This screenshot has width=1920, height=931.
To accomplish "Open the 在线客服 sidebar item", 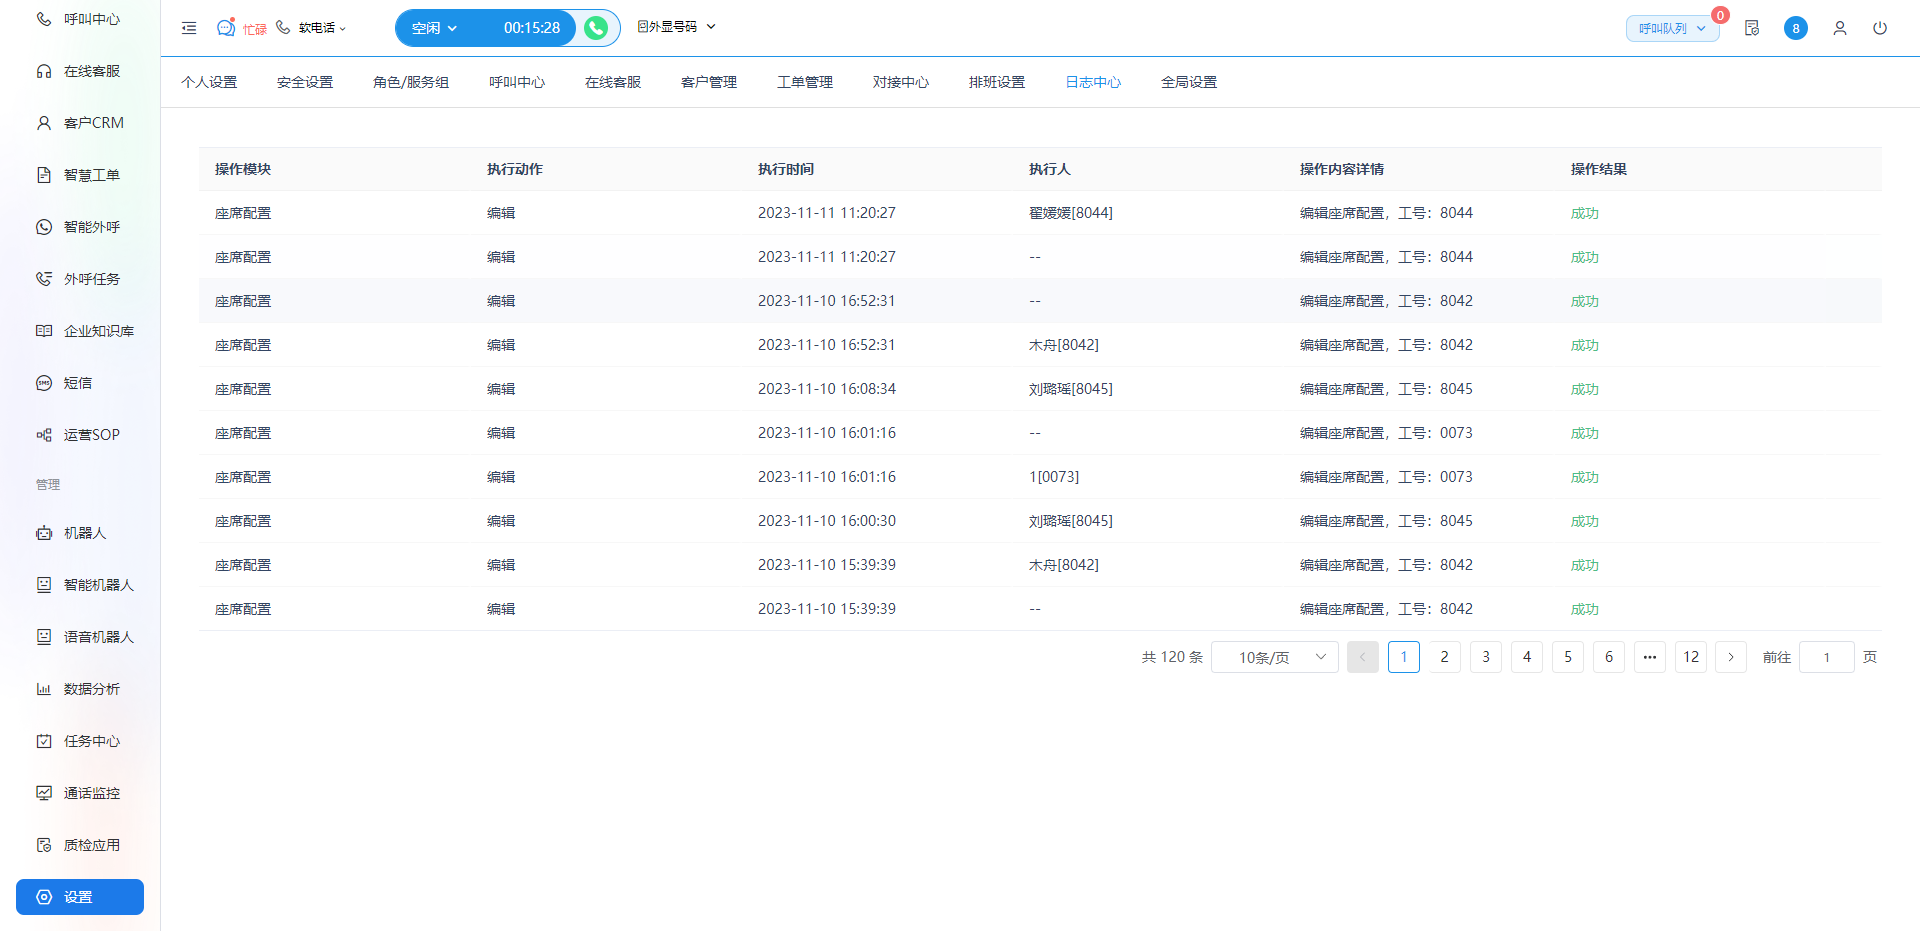I will pyautogui.click(x=80, y=71).
